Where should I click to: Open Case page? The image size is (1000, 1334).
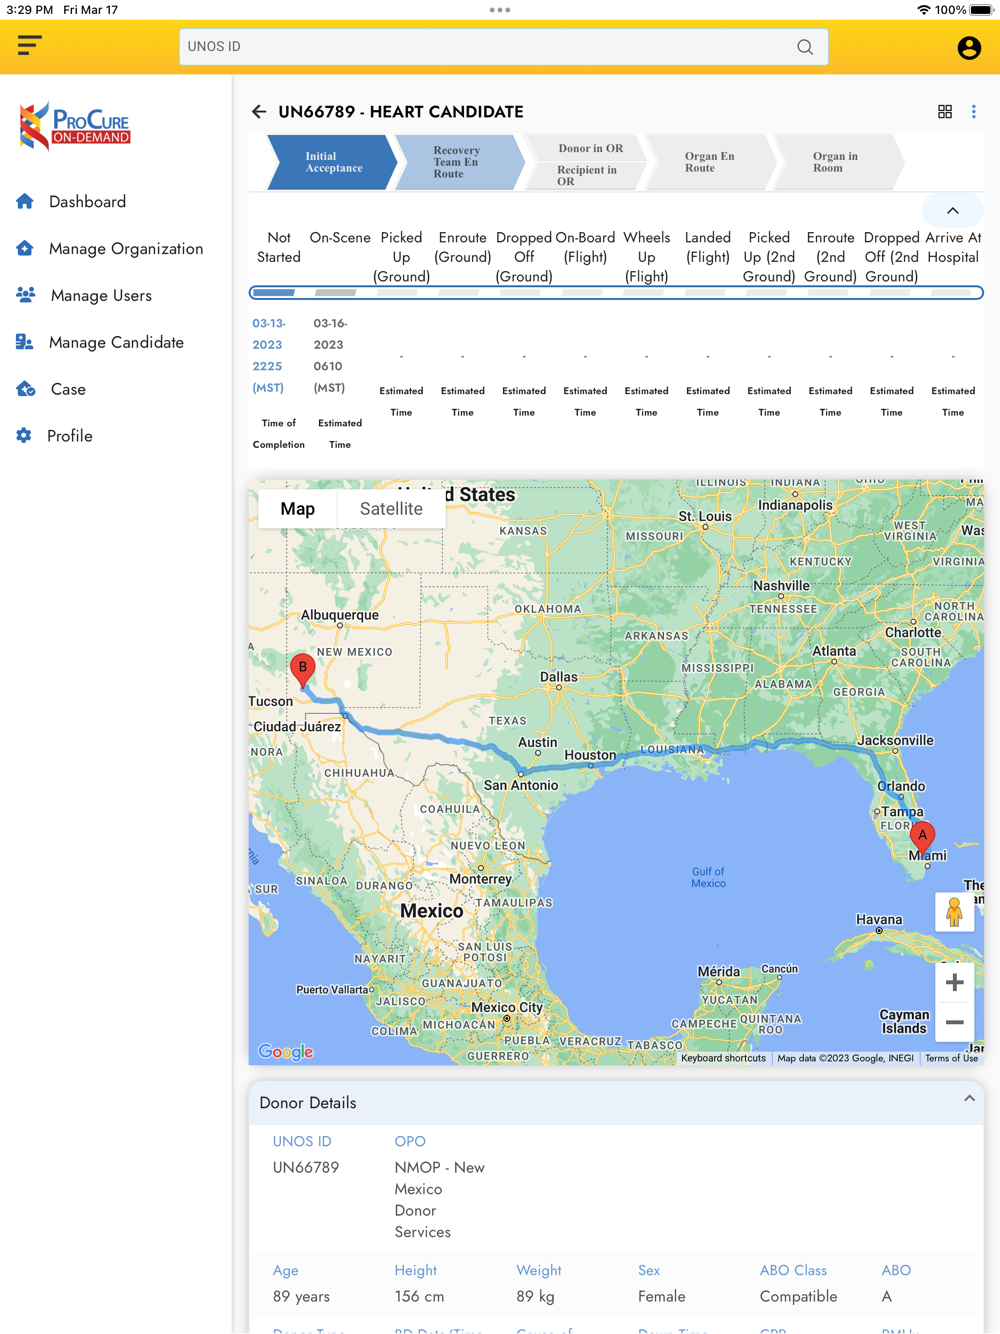(x=68, y=390)
